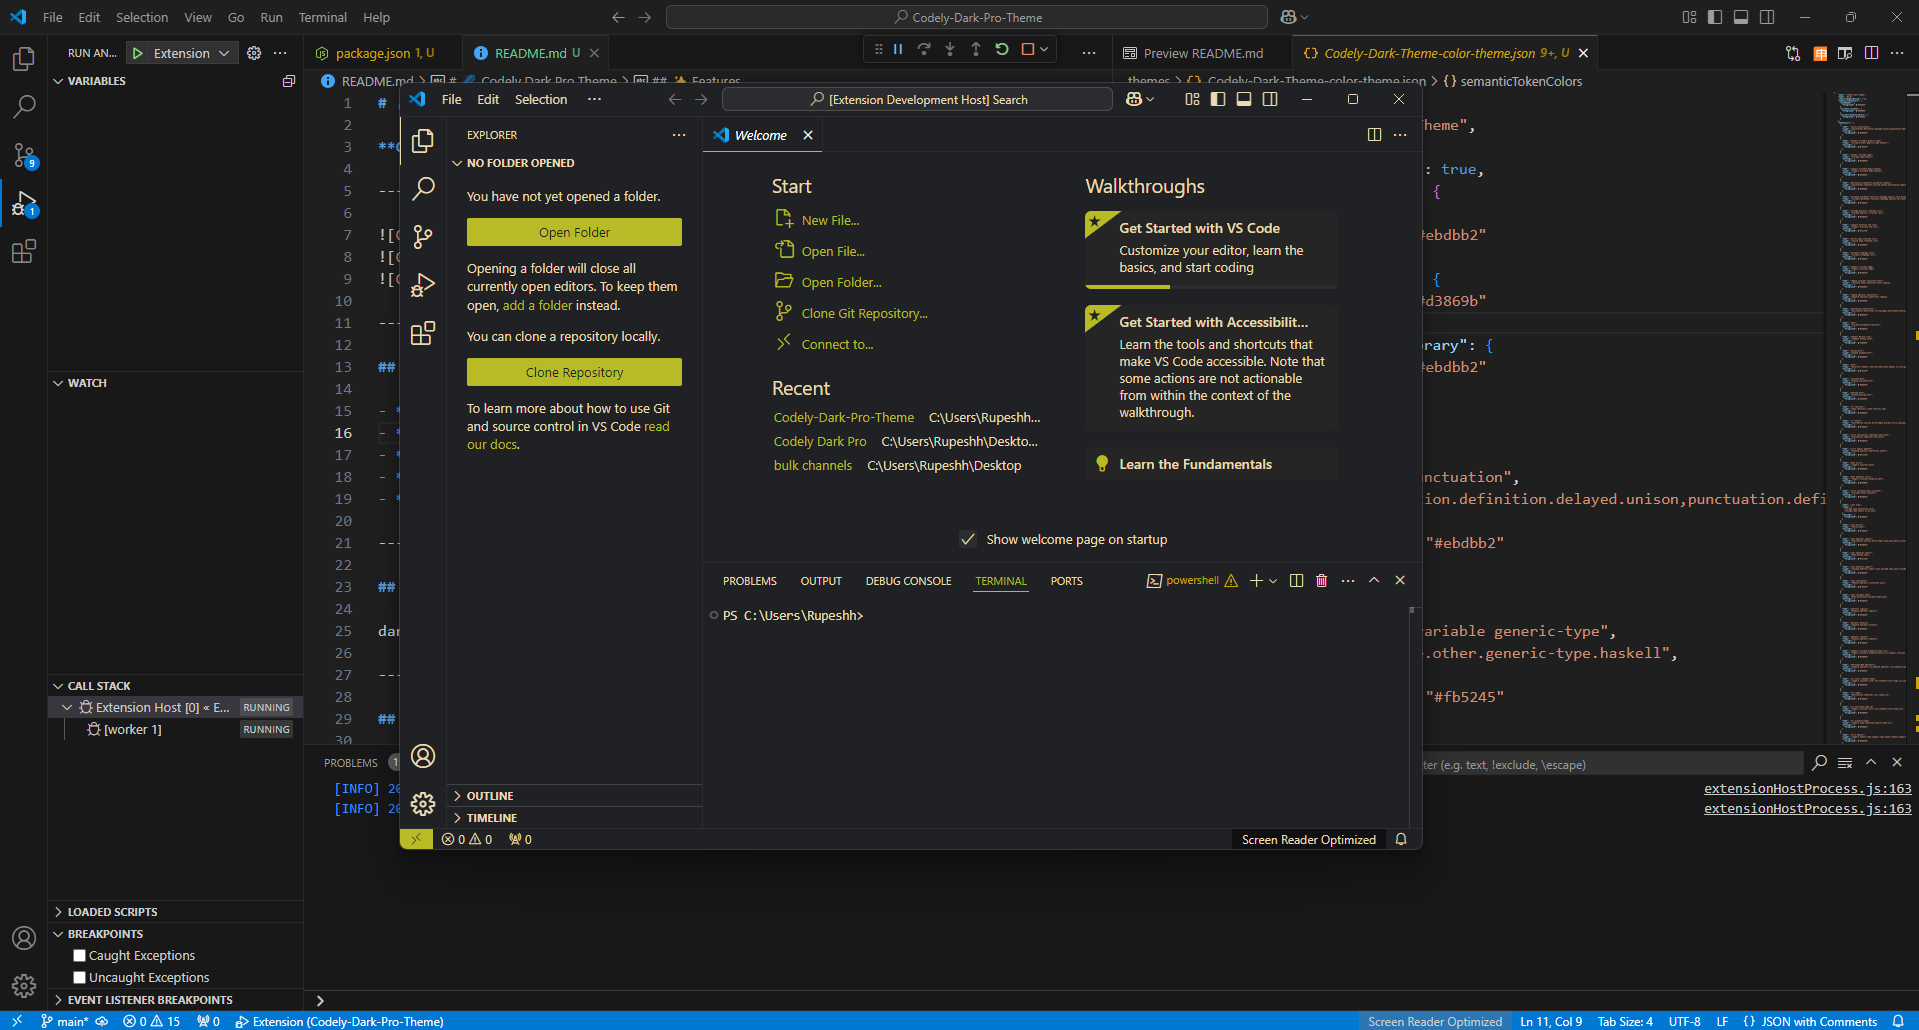
Task: Open Source Control in Extension Host window
Action: point(423,236)
